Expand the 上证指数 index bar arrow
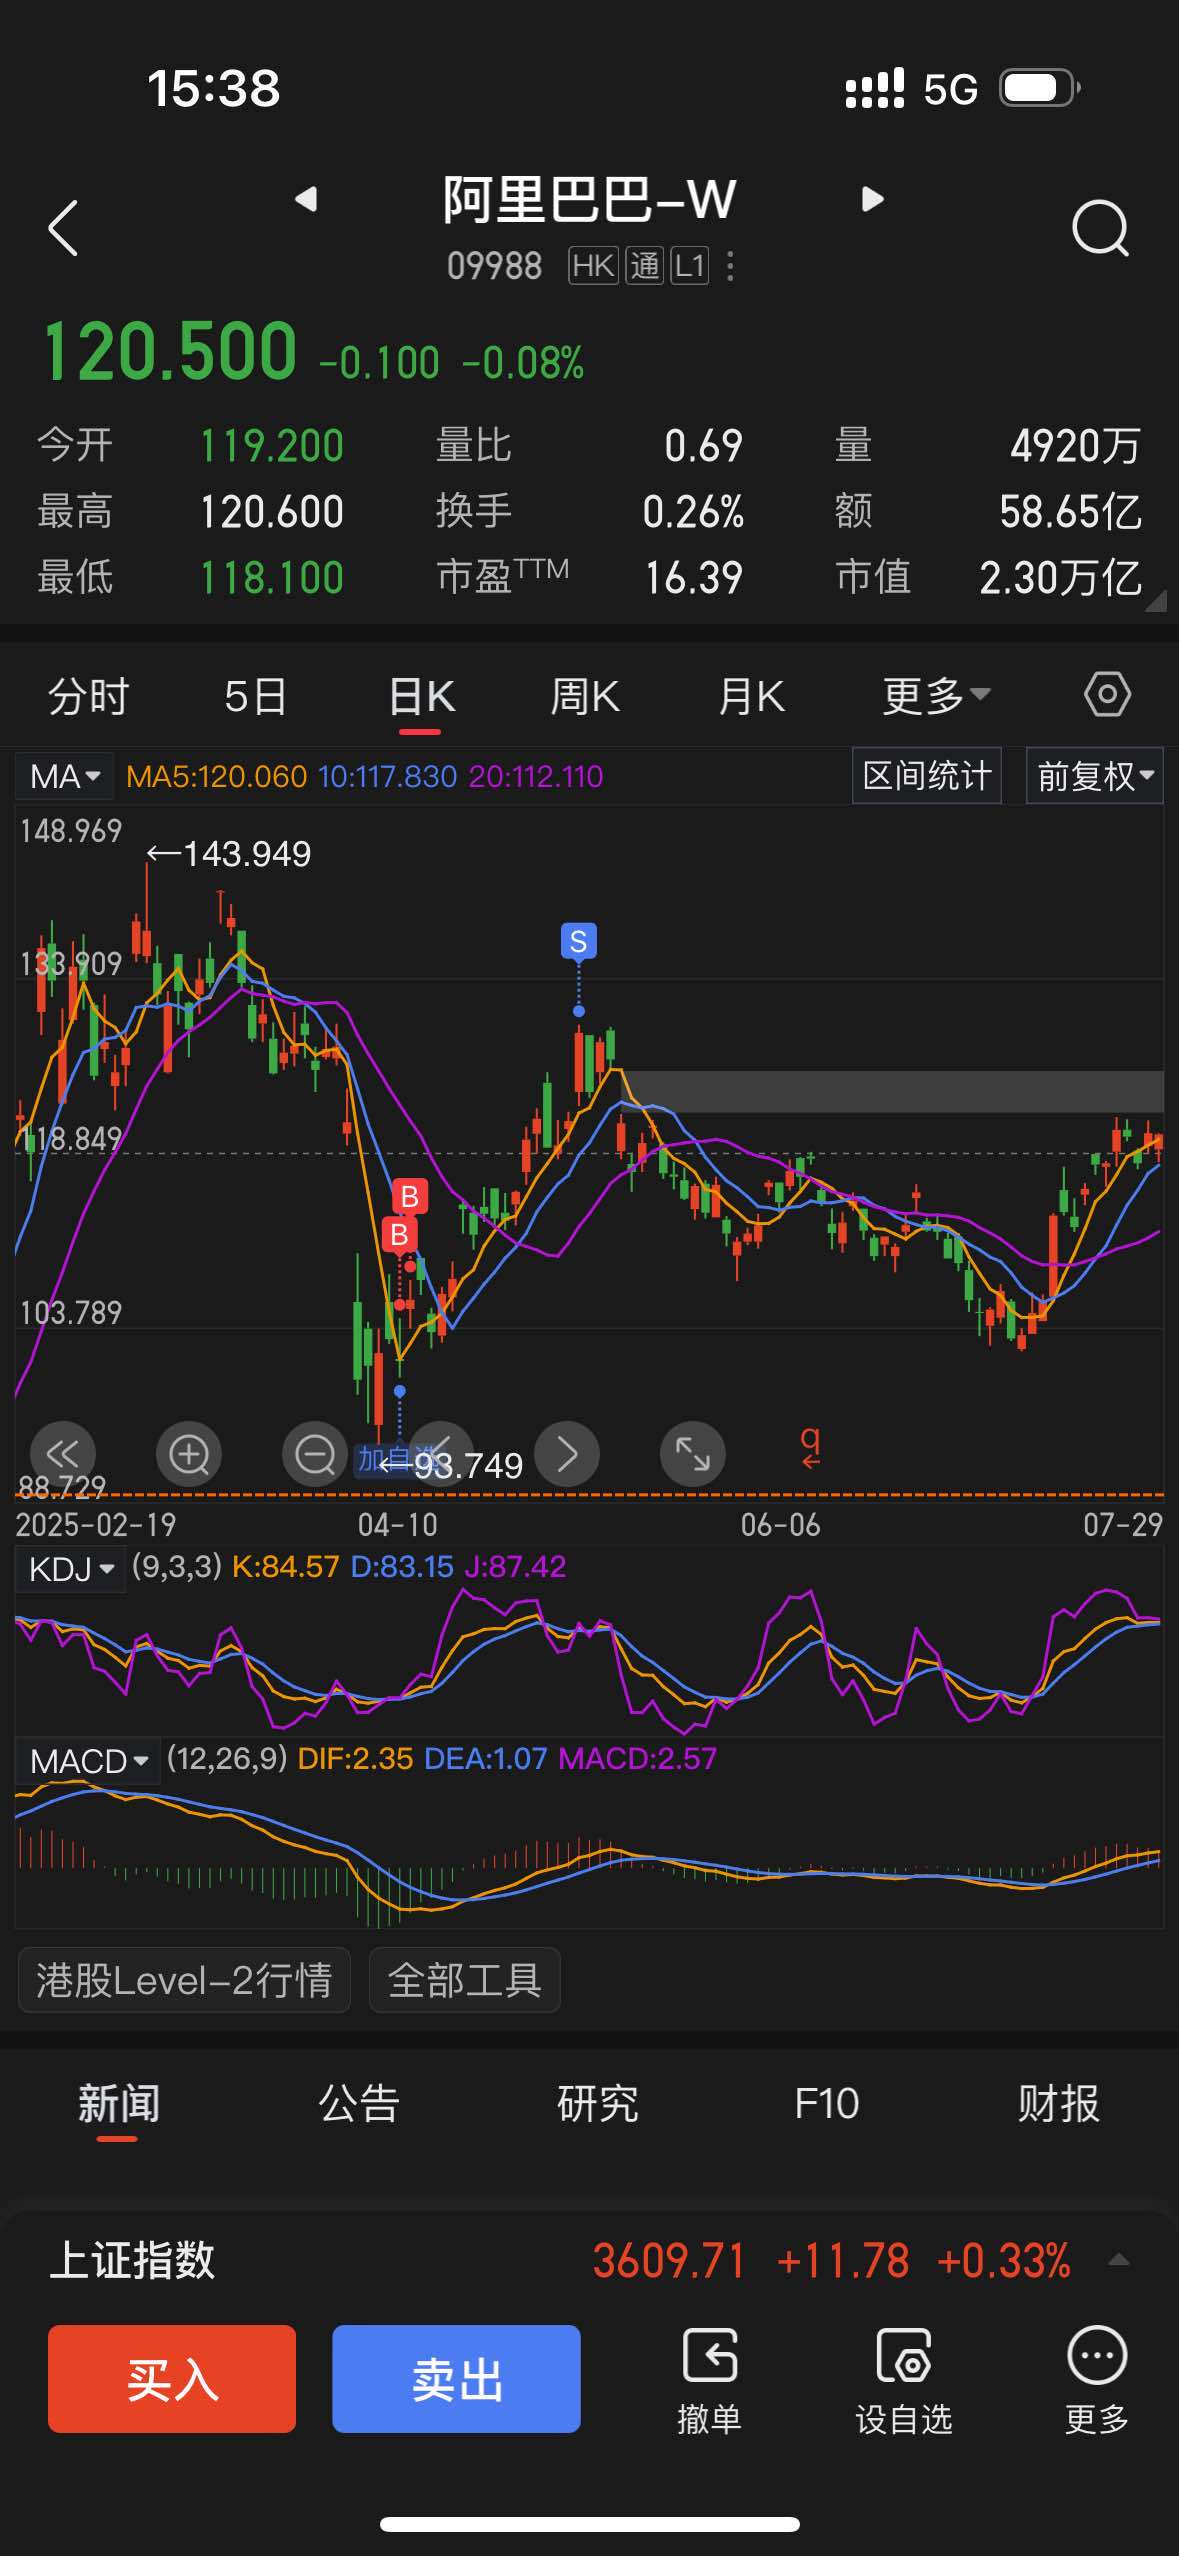Viewport: 1179px width, 2556px height. pyautogui.click(x=1119, y=2260)
